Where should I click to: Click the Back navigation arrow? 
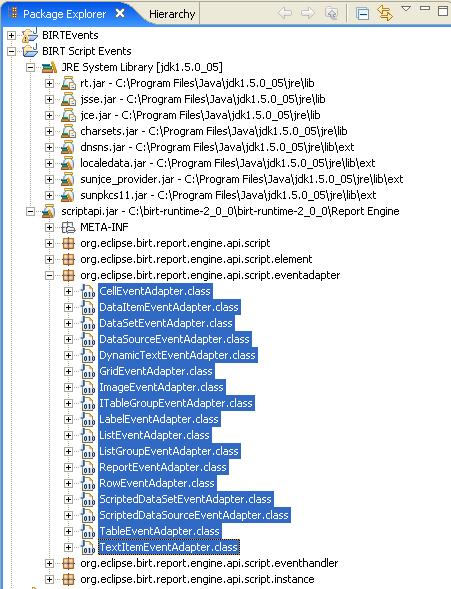click(x=285, y=14)
